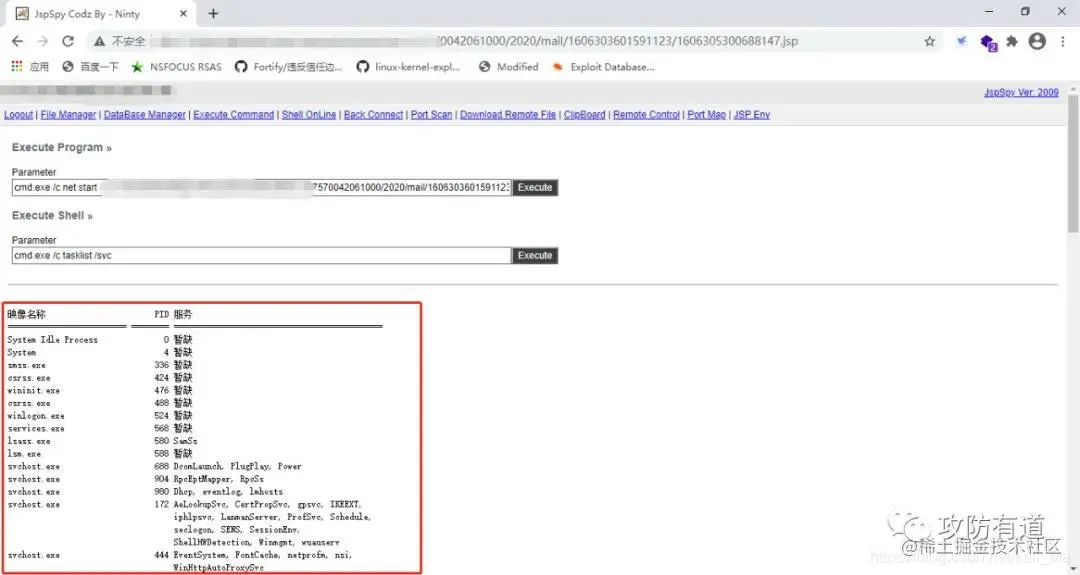
Task: Click the 'lsm.exe' process name
Action: coord(24,454)
